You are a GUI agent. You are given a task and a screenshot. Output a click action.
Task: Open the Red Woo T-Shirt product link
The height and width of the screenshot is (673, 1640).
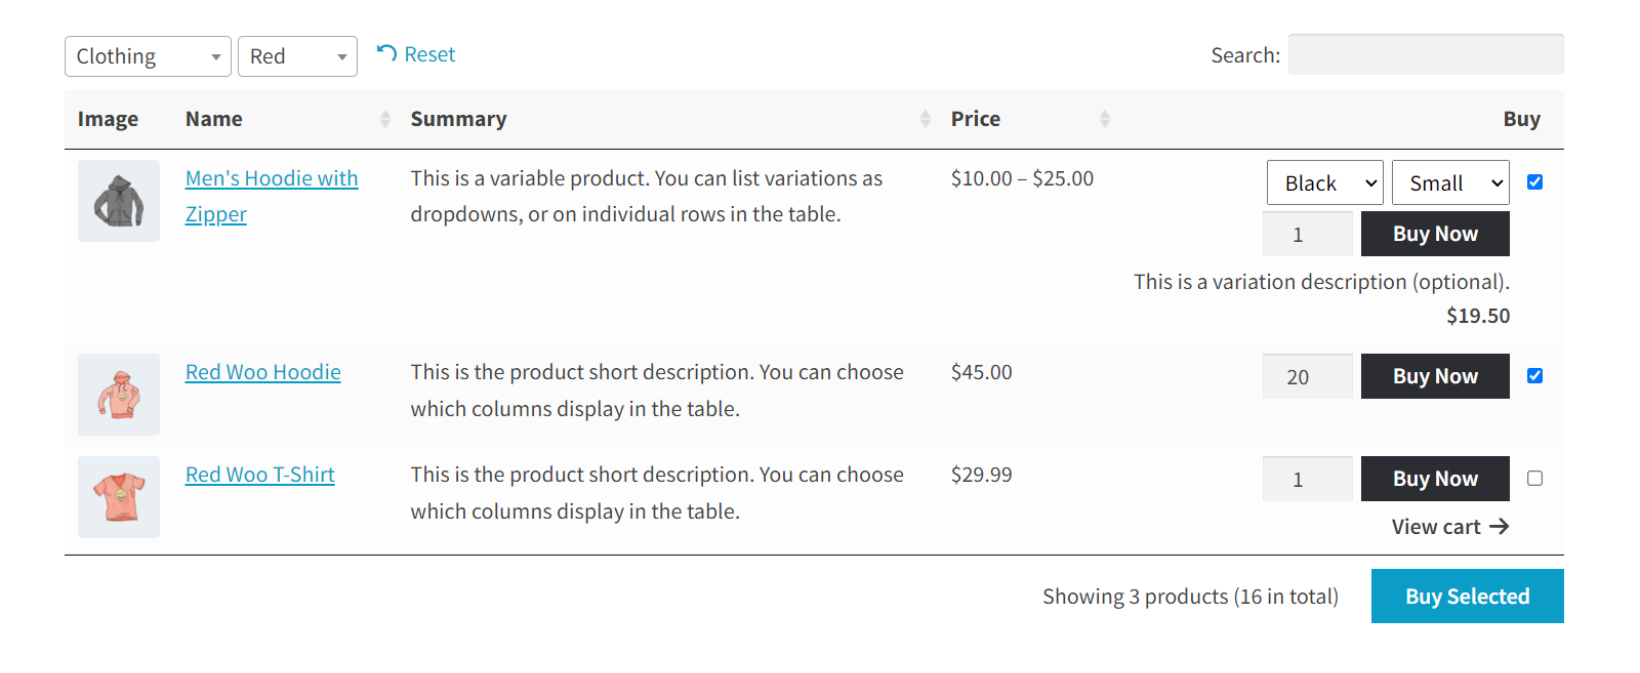click(260, 475)
